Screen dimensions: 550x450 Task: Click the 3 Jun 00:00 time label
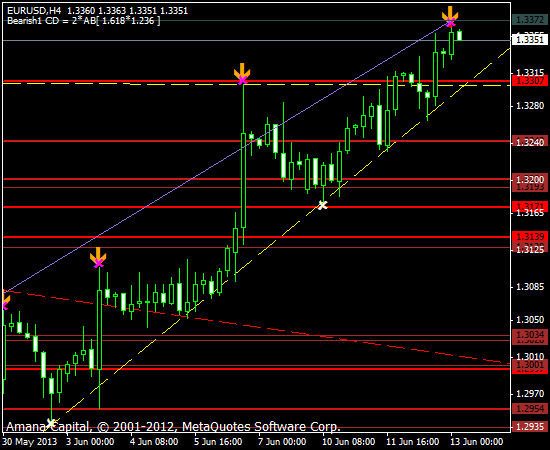click(90, 441)
